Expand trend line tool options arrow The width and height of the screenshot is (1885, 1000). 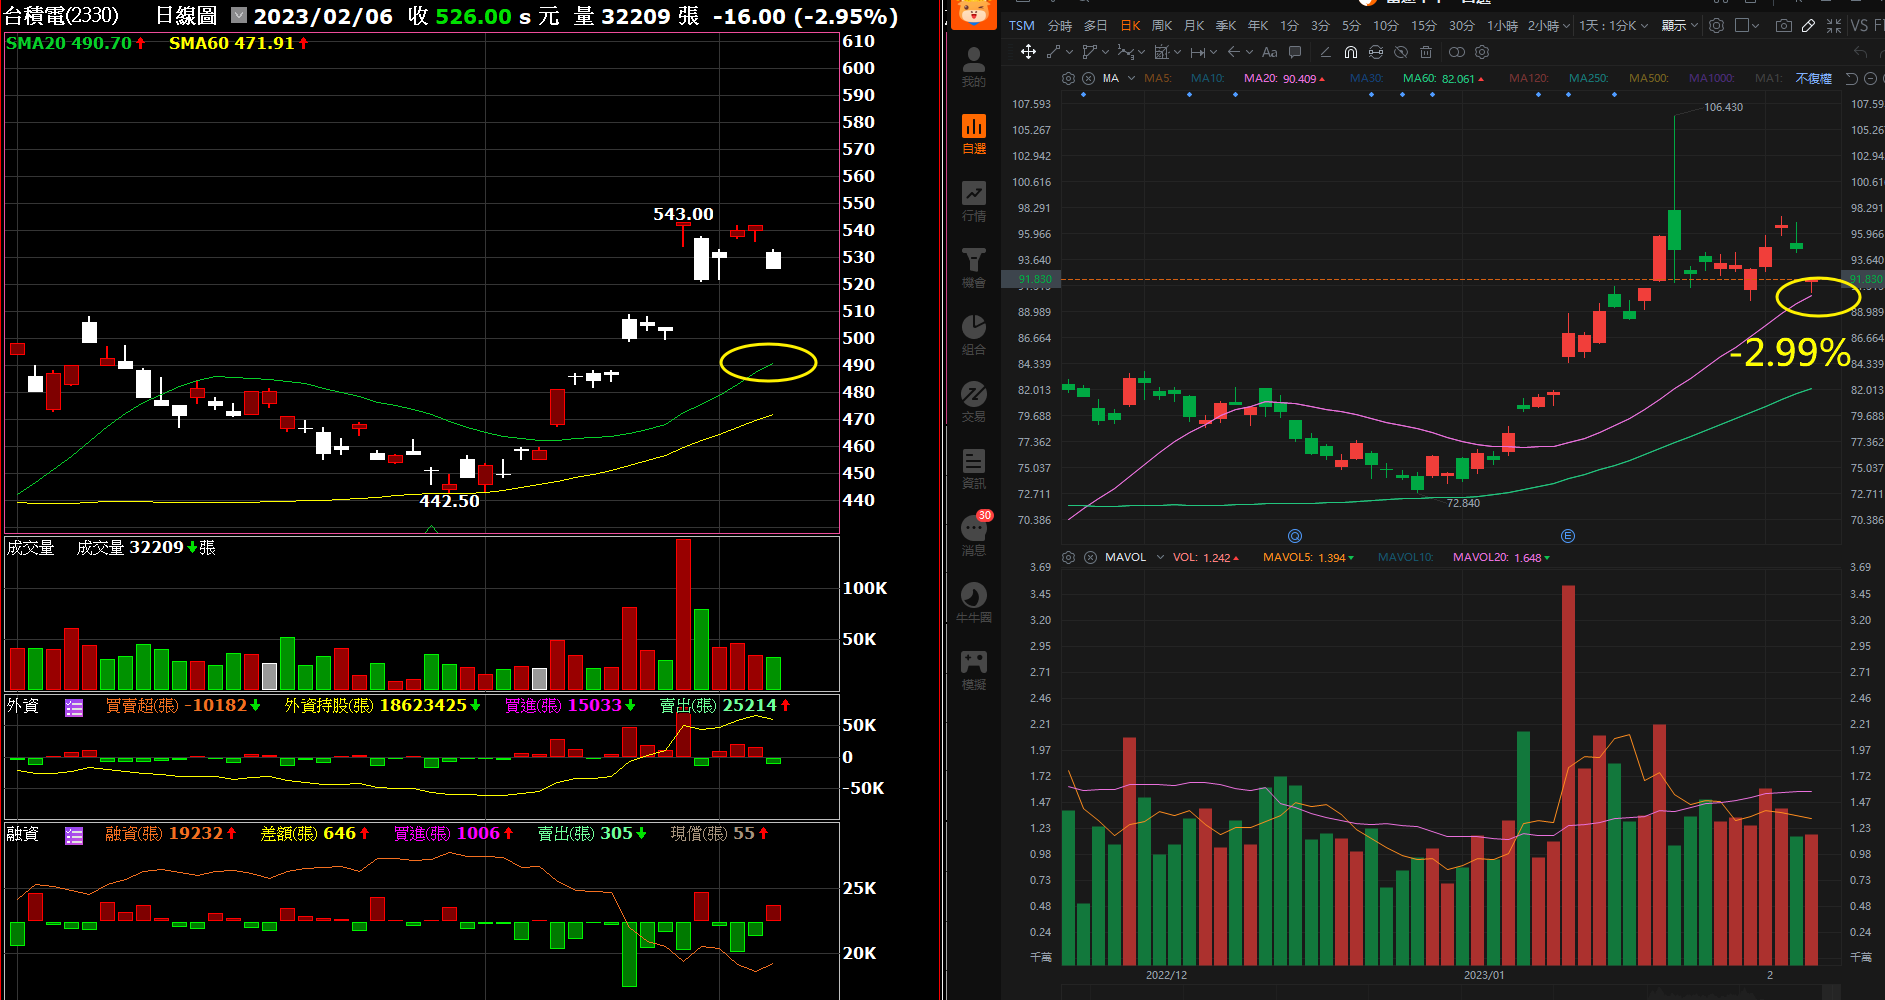click(1069, 52)
